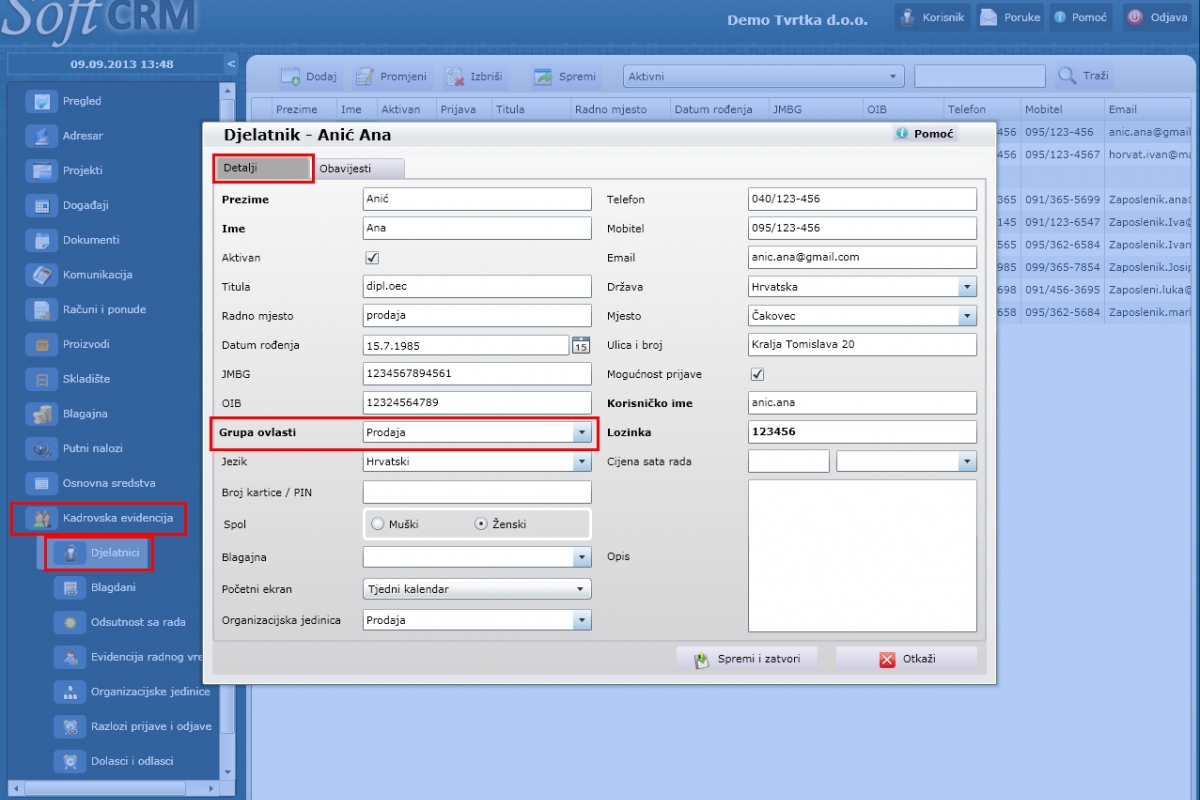
Task: Click the Pomoć button in top header
Action: [1081, 17]
